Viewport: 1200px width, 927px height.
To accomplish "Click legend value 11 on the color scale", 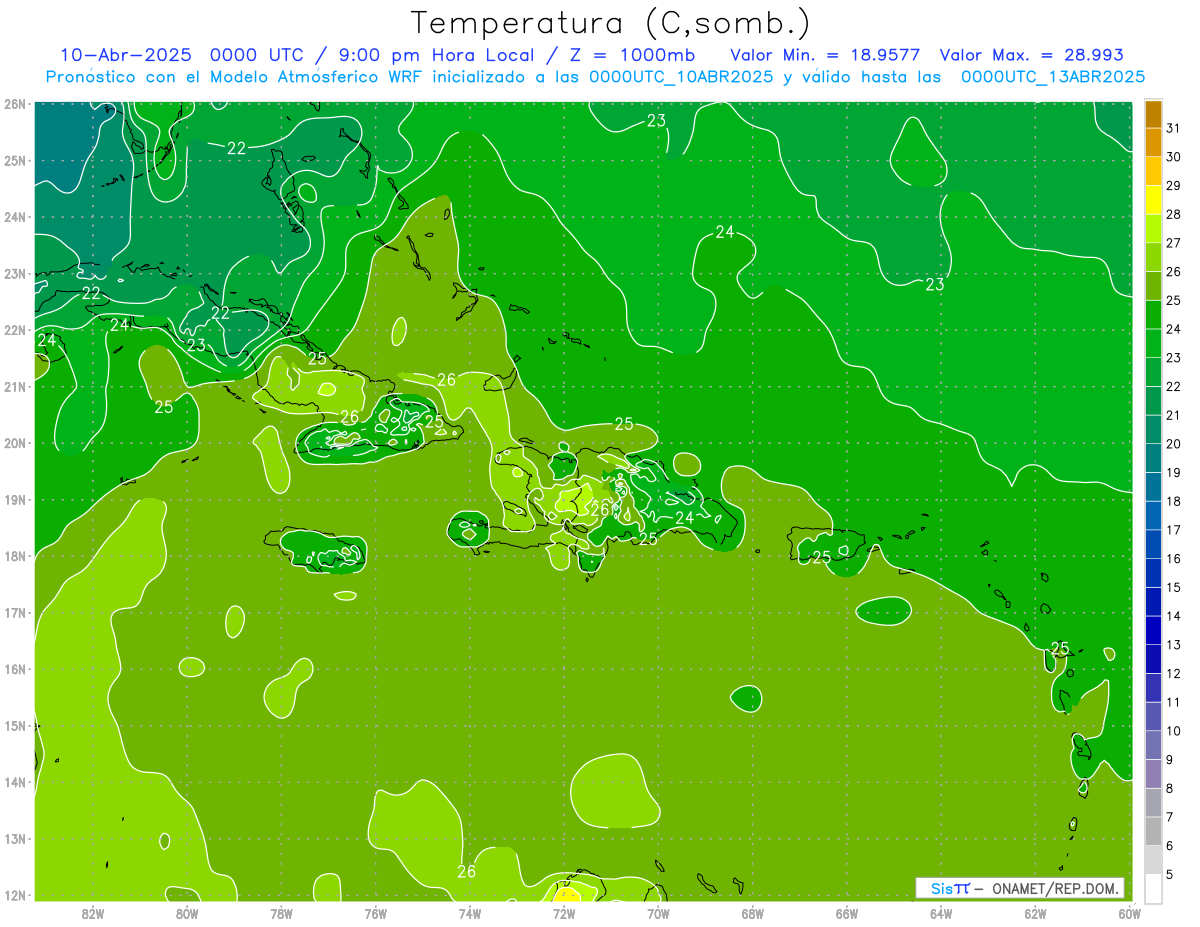I will pyautogui.click(x=1174, y=702).
